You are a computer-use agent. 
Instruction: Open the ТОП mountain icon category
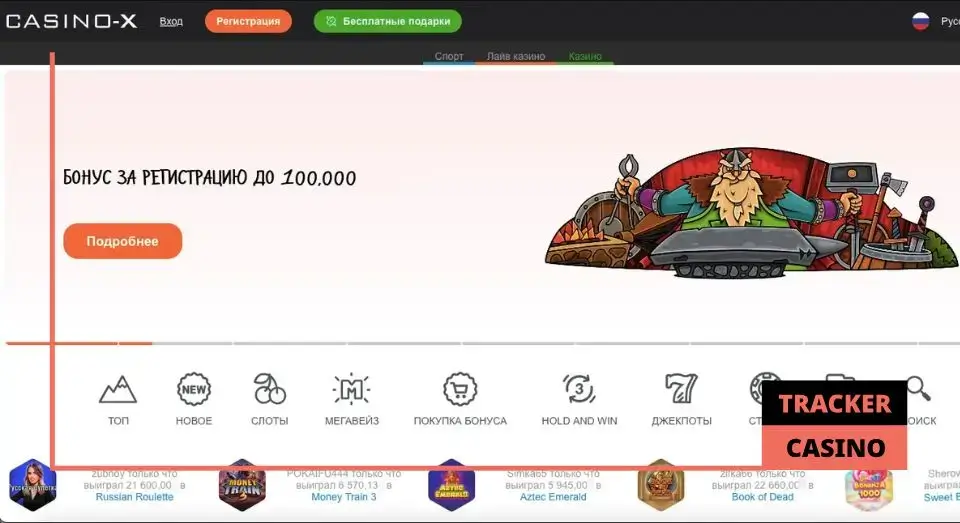(x=118, y=389)
